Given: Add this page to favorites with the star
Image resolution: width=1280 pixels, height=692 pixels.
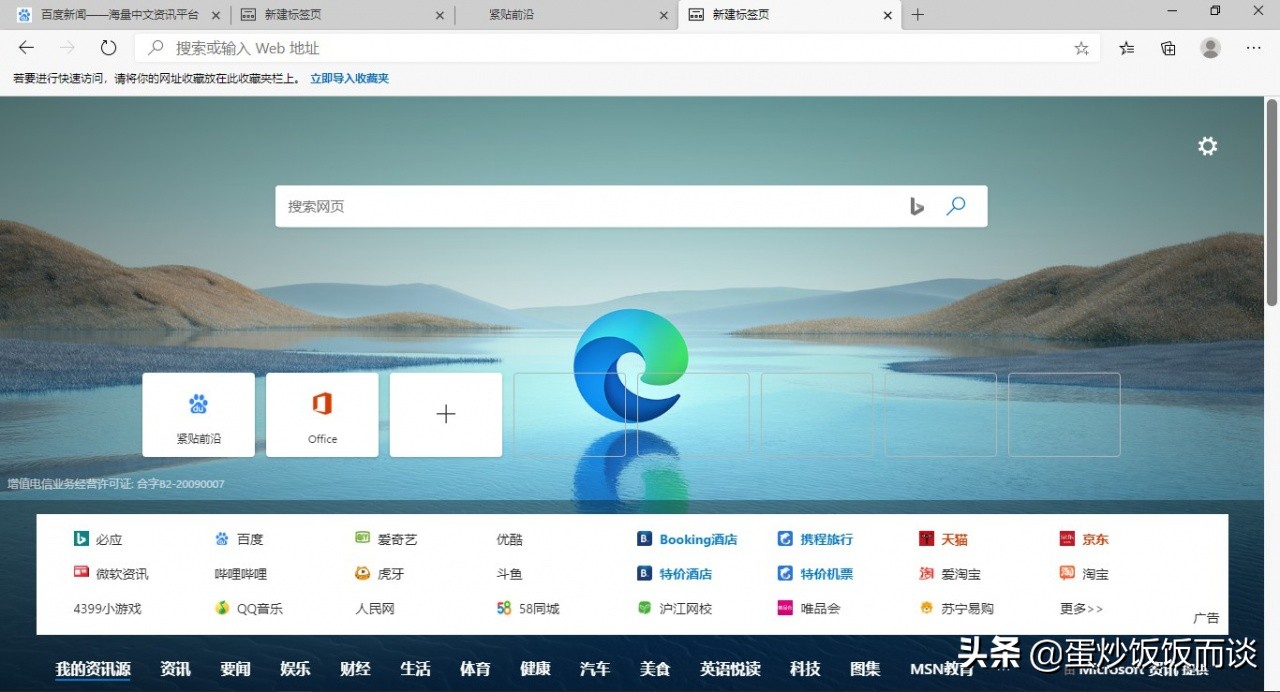Looking at the screenshot, I should point(1081,47).
